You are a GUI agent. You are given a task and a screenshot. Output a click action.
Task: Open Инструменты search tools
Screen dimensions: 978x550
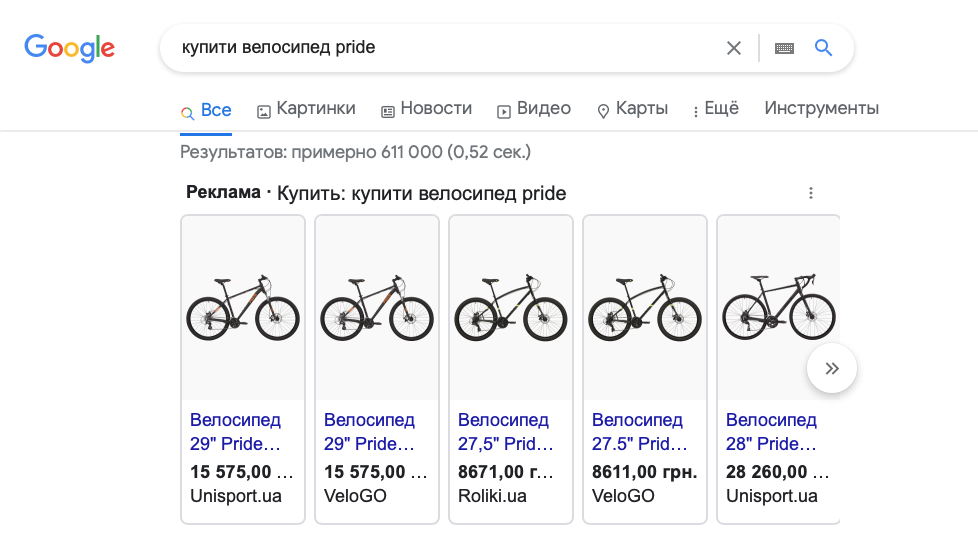pyautogui.click(x=821, y=109)
